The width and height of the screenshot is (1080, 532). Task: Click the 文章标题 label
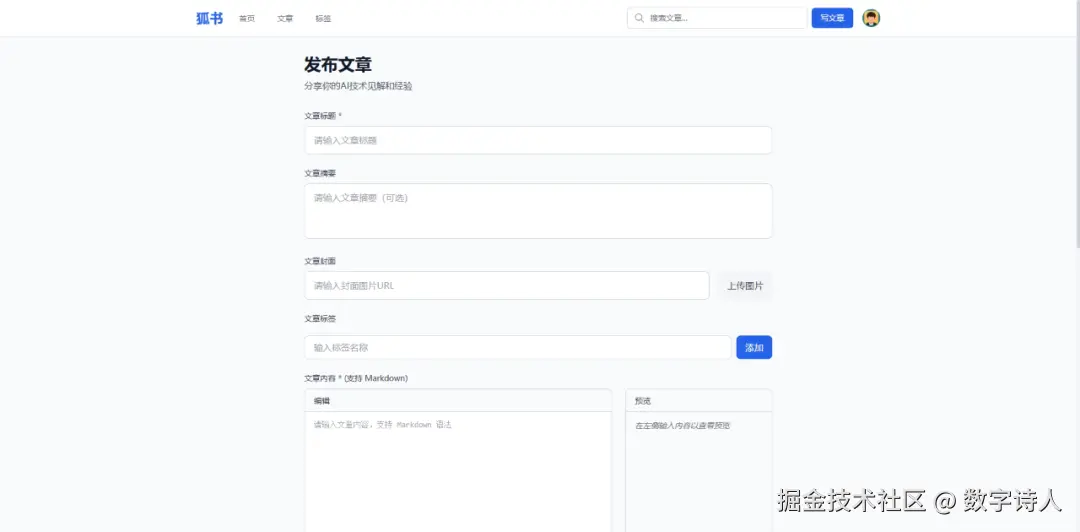[323, 116]
